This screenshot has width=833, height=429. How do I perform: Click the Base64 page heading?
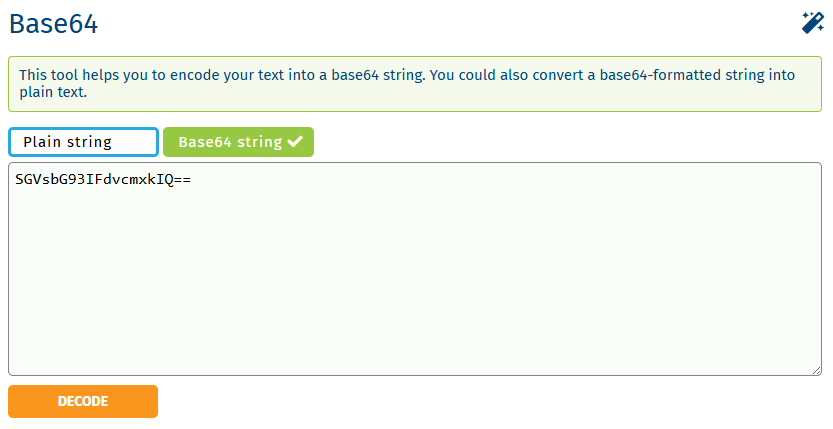(x=53, y=24)
